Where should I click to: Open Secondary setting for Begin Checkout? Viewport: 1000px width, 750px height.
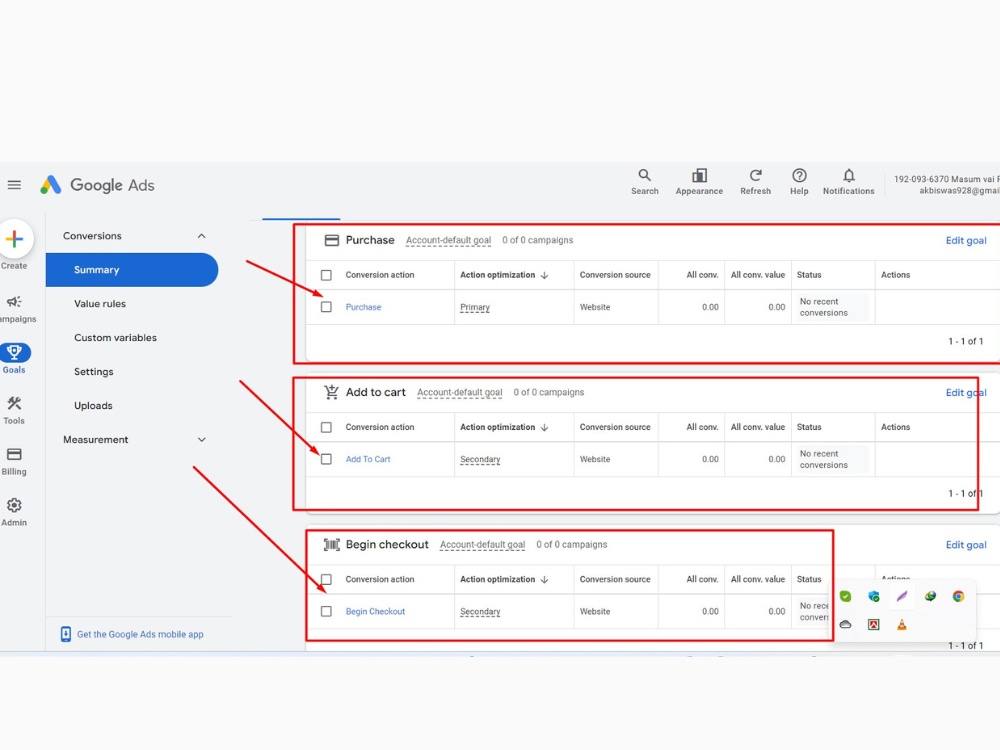480,611
